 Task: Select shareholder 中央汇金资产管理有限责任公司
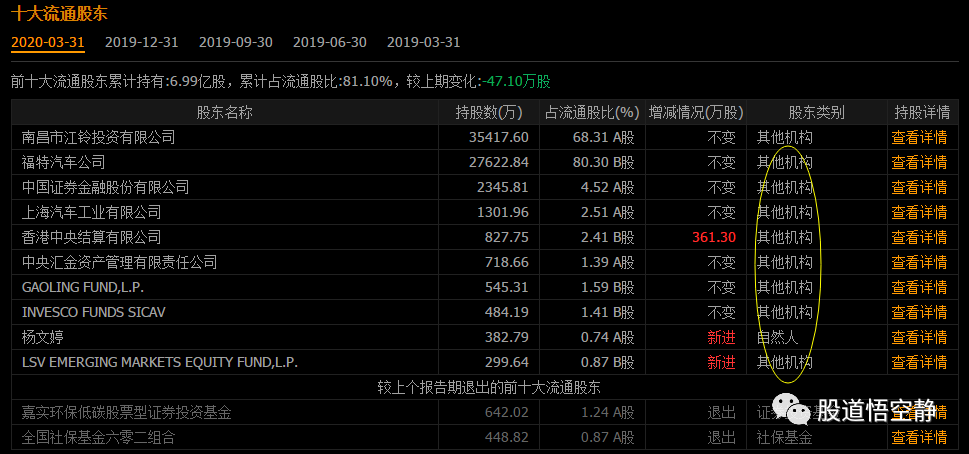click(119, 263)
